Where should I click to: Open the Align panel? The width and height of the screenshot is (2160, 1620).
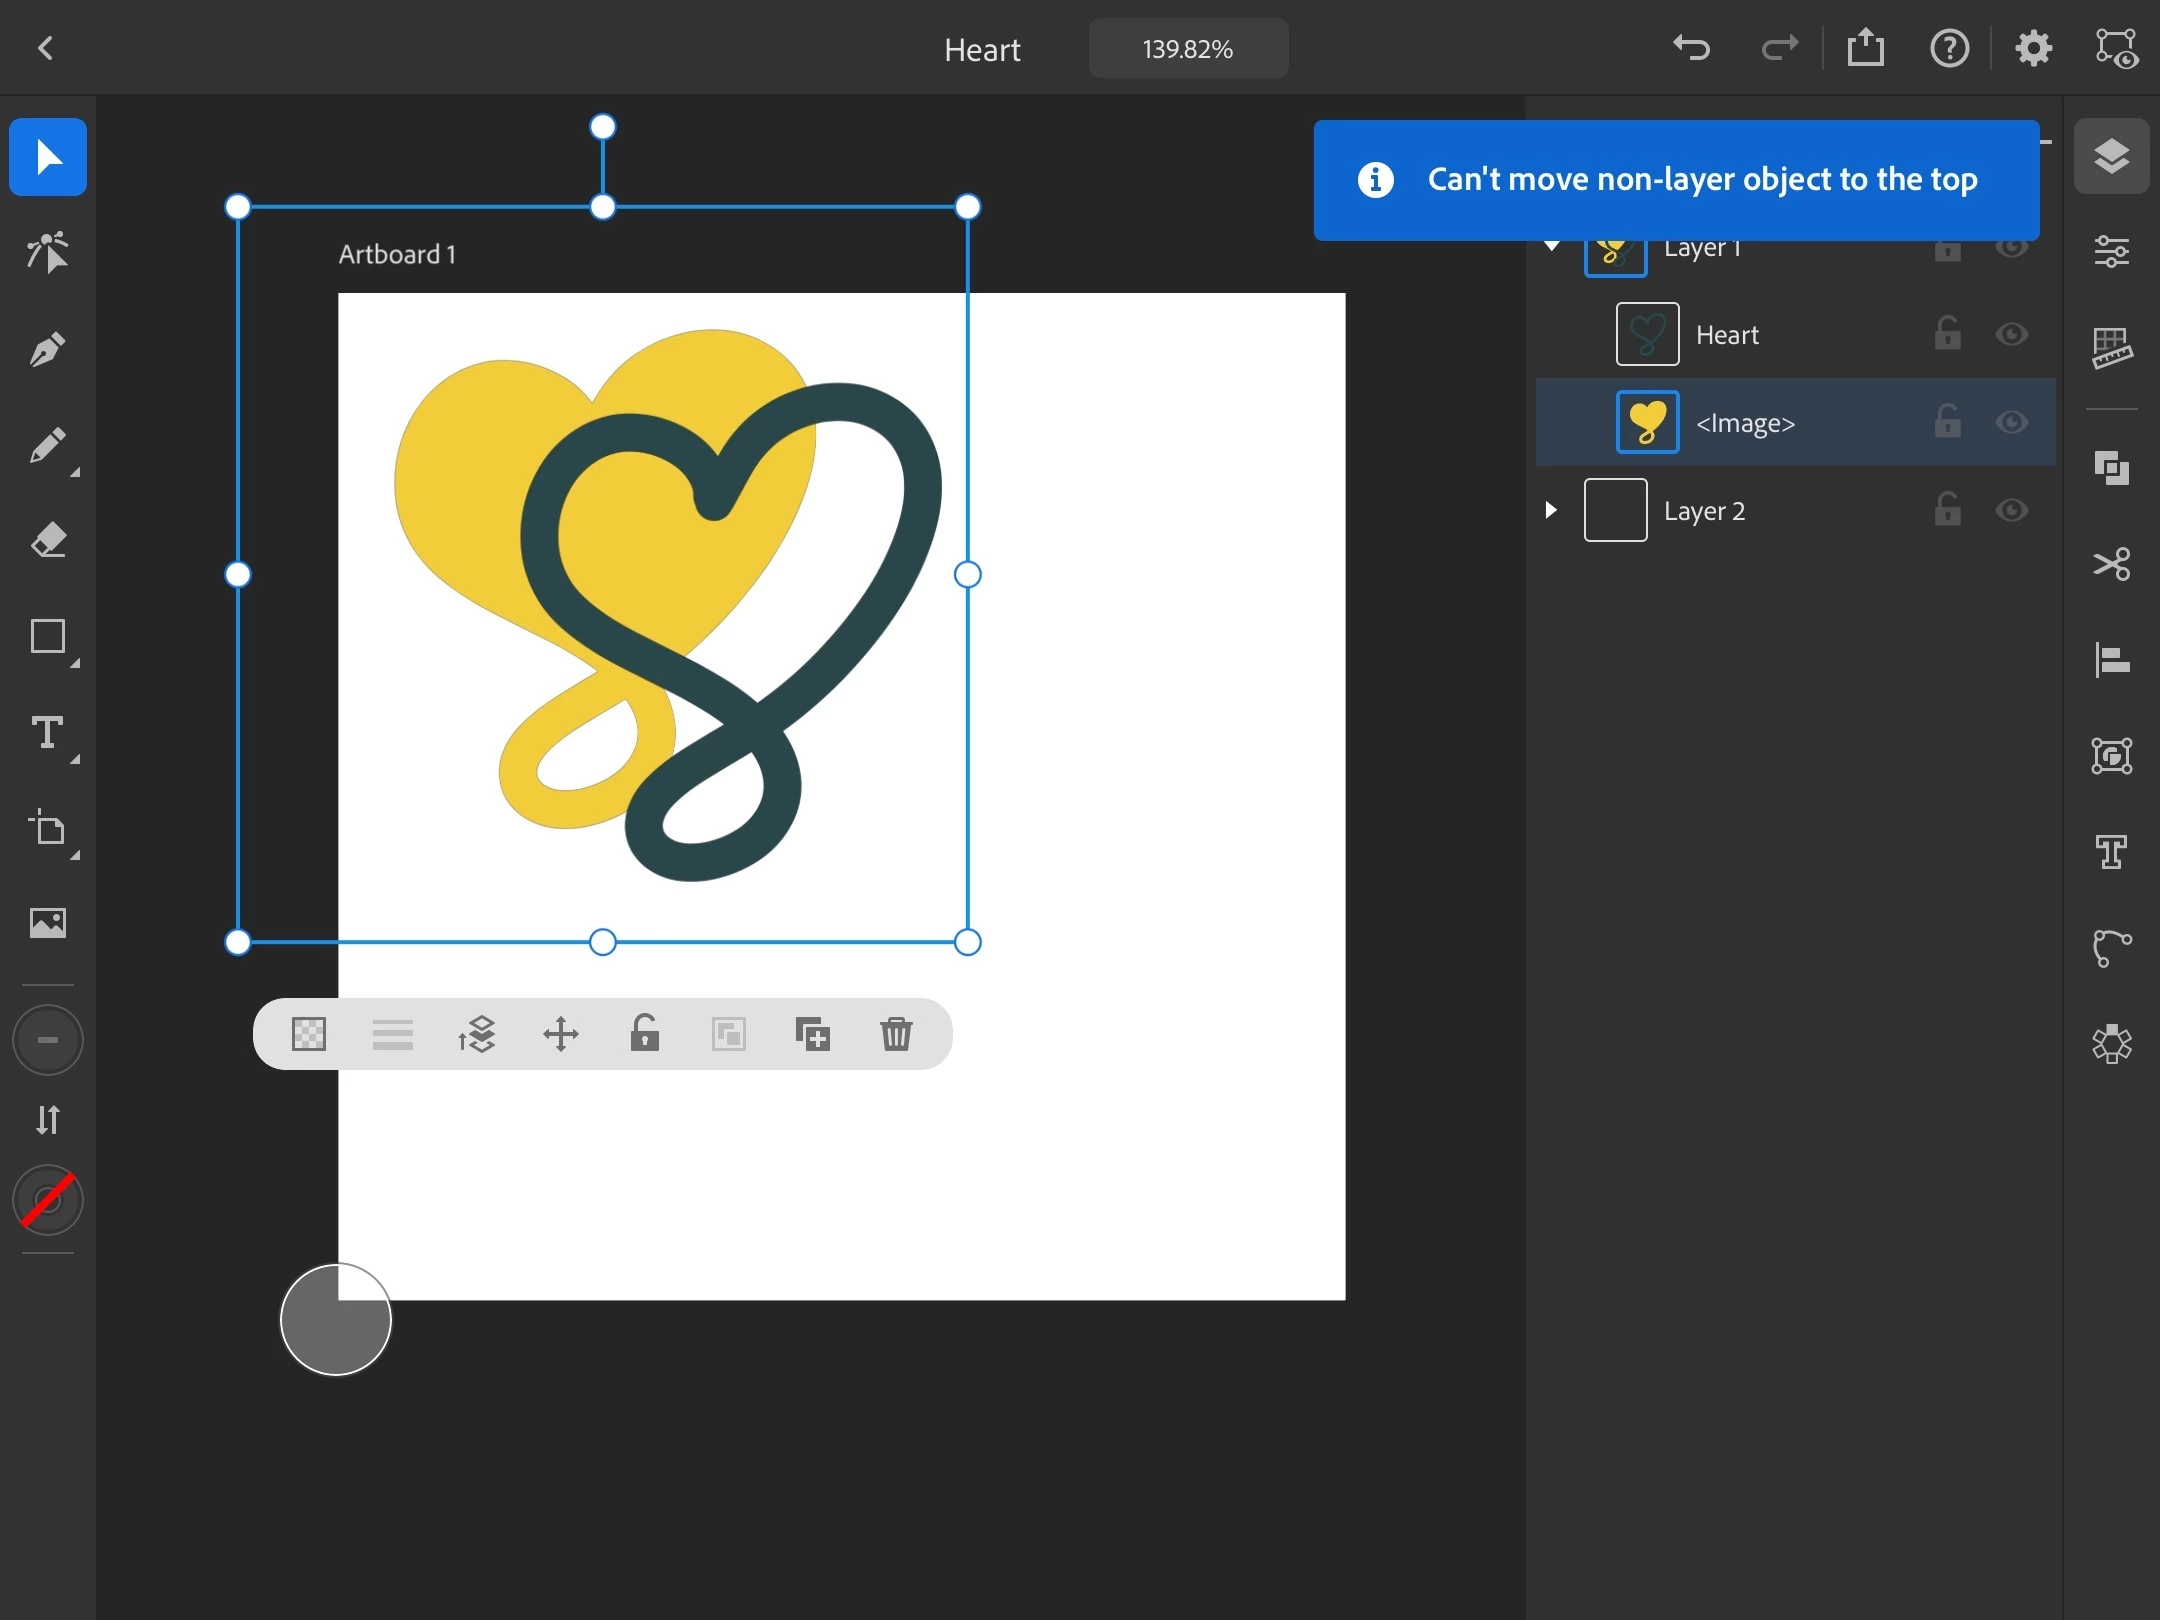pyautogui.click(x=2111, y=660)
